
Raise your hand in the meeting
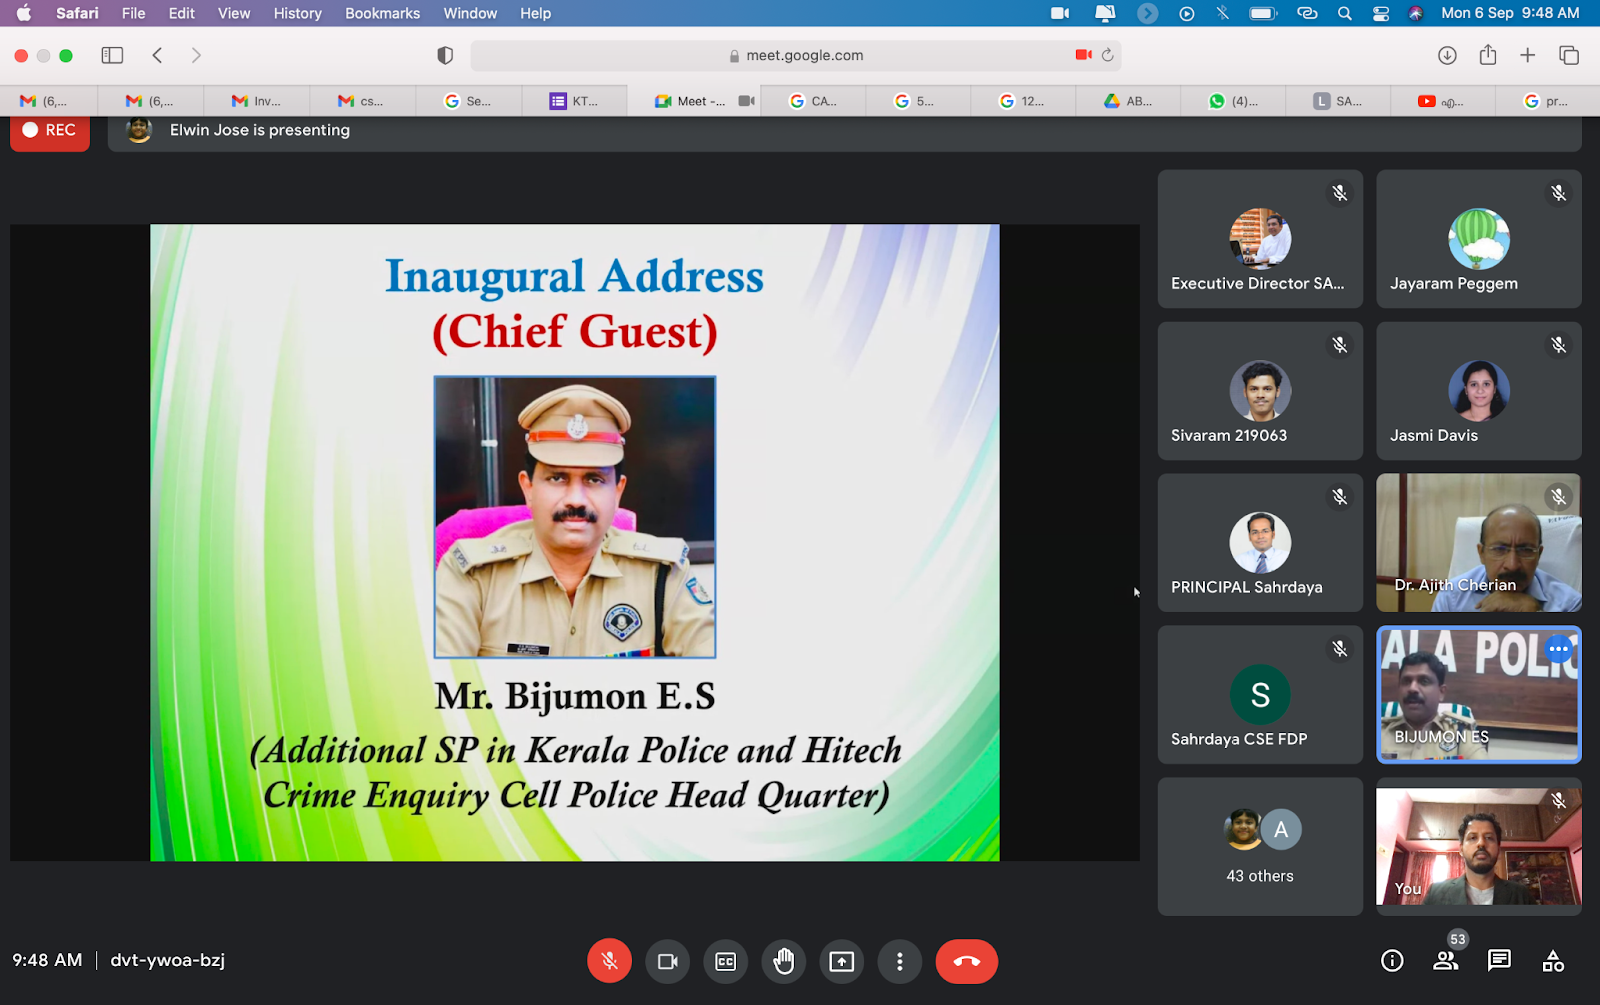point(783,961)
